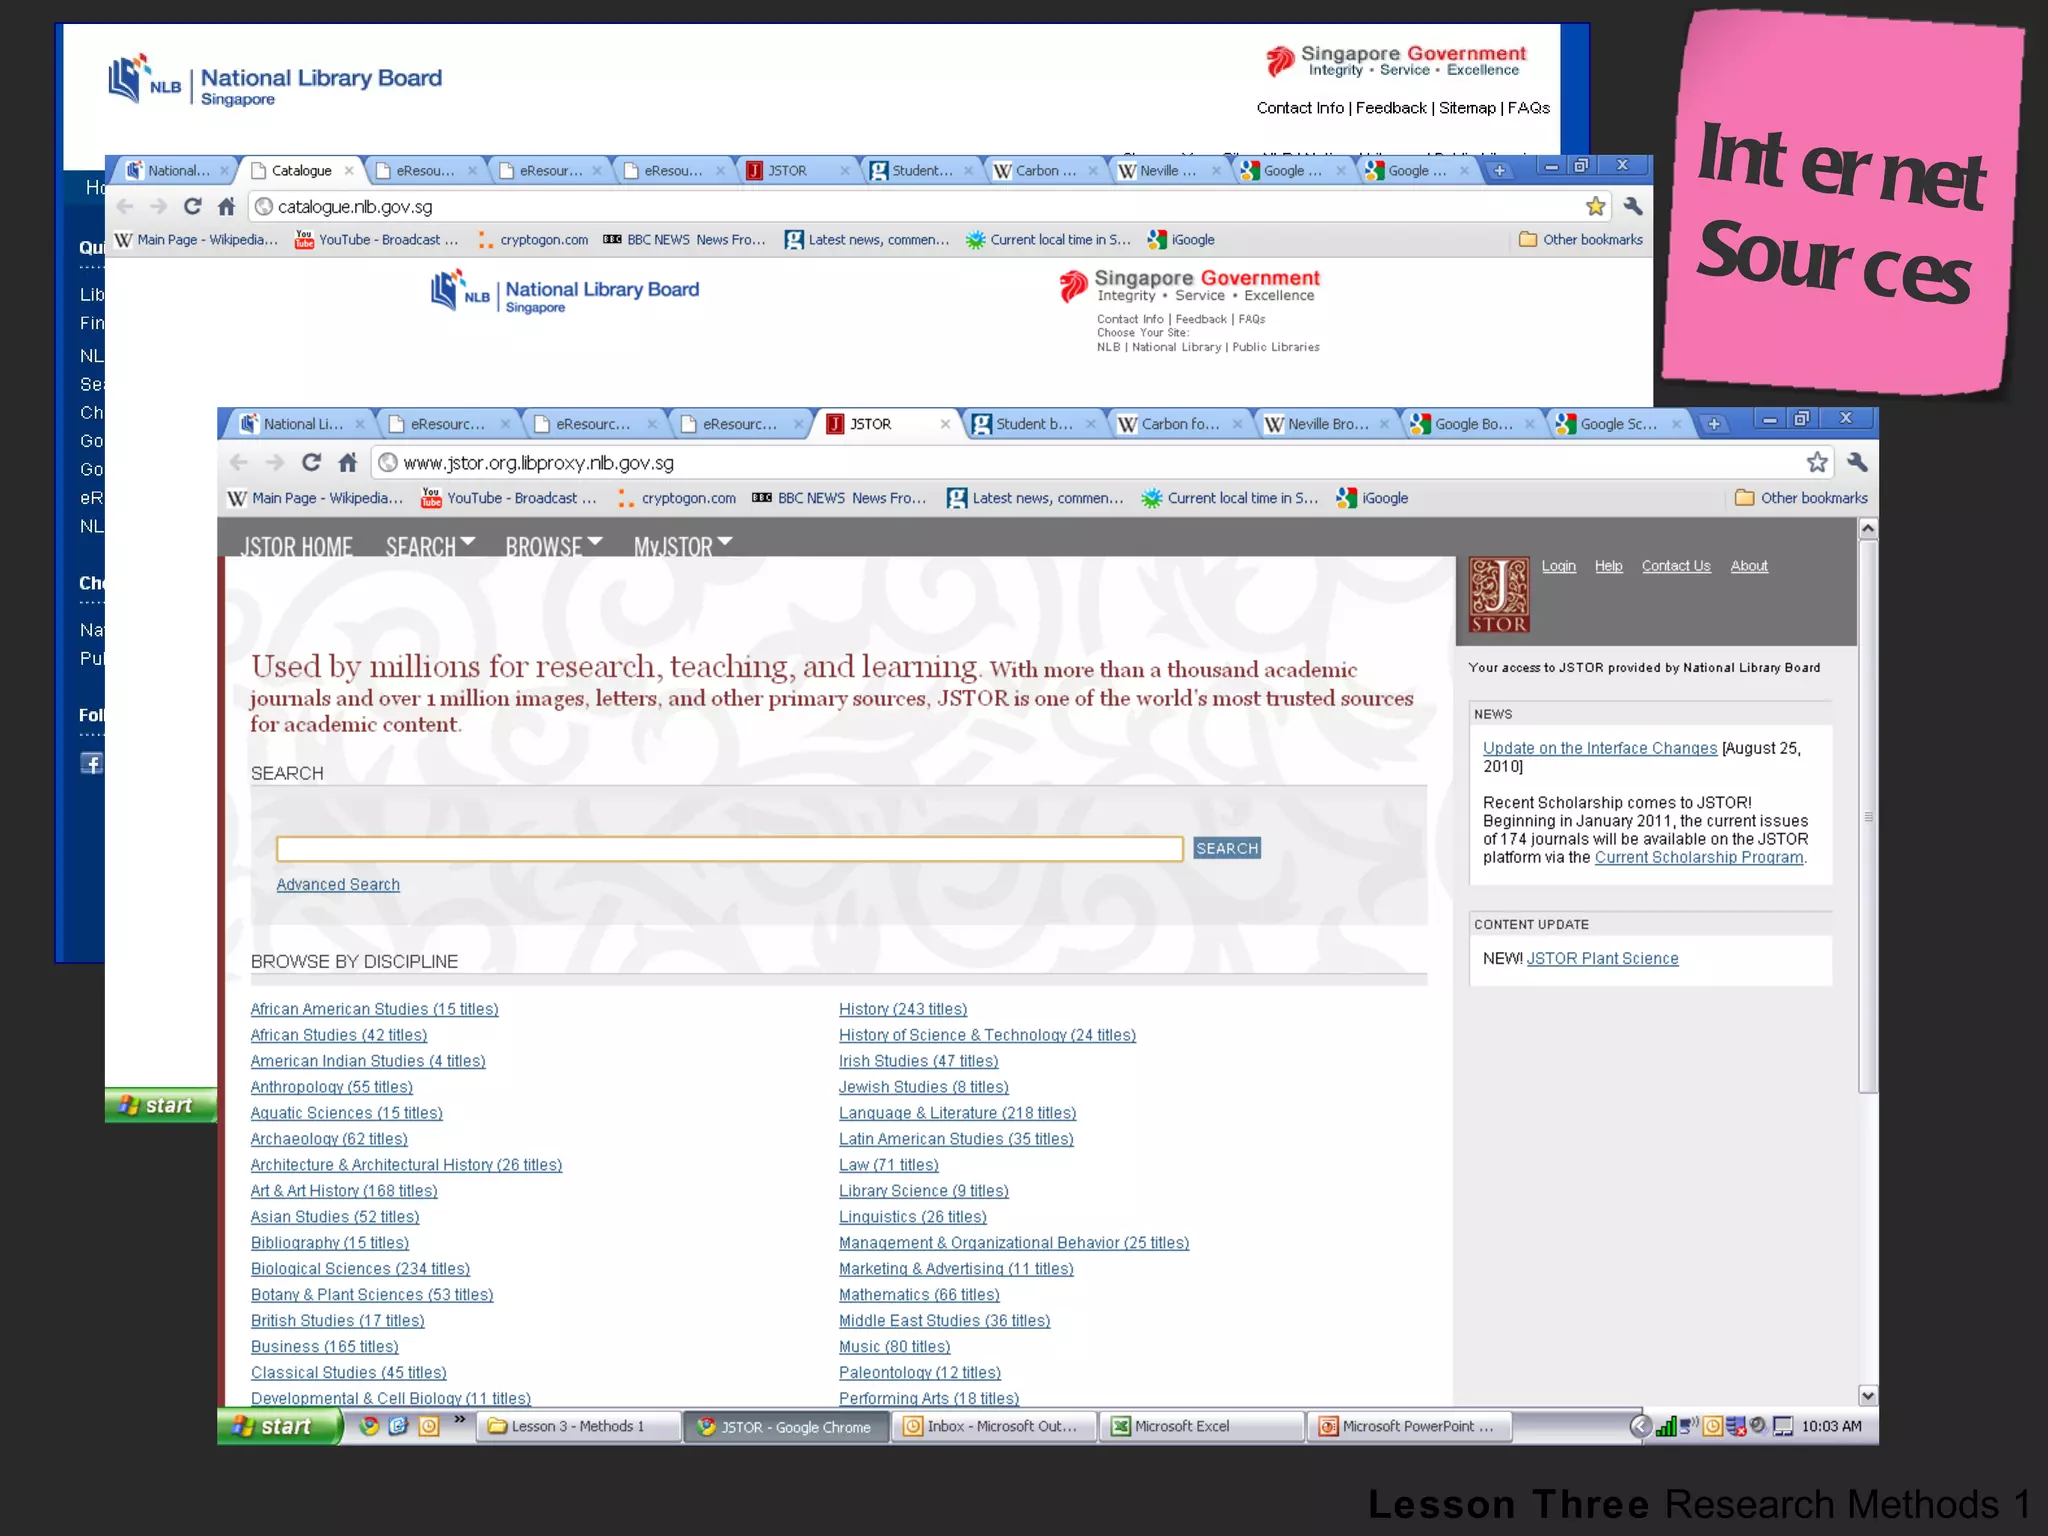Screen dimensions: 2048x1536
Task: Switch to the Google Bo... tab
Action: (1471, 424)
